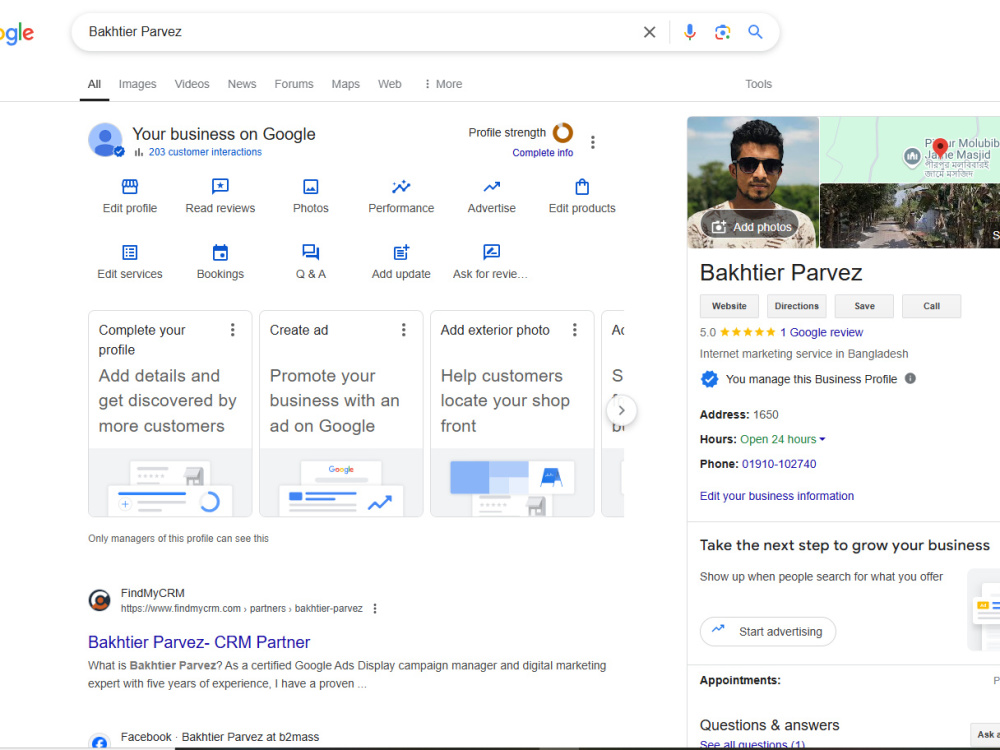This screenshot has width=1000, height=750.
Task: Click See all questions link
Action: 752,745
